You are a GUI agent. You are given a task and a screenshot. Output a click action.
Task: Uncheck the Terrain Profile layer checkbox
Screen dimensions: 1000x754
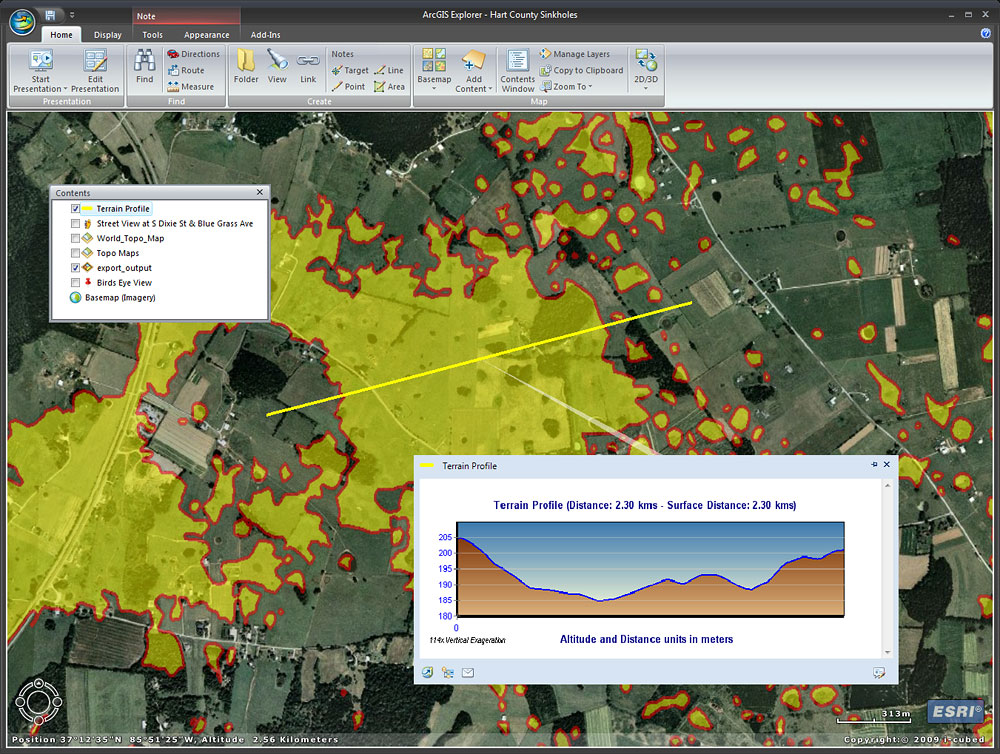[75, 209]
